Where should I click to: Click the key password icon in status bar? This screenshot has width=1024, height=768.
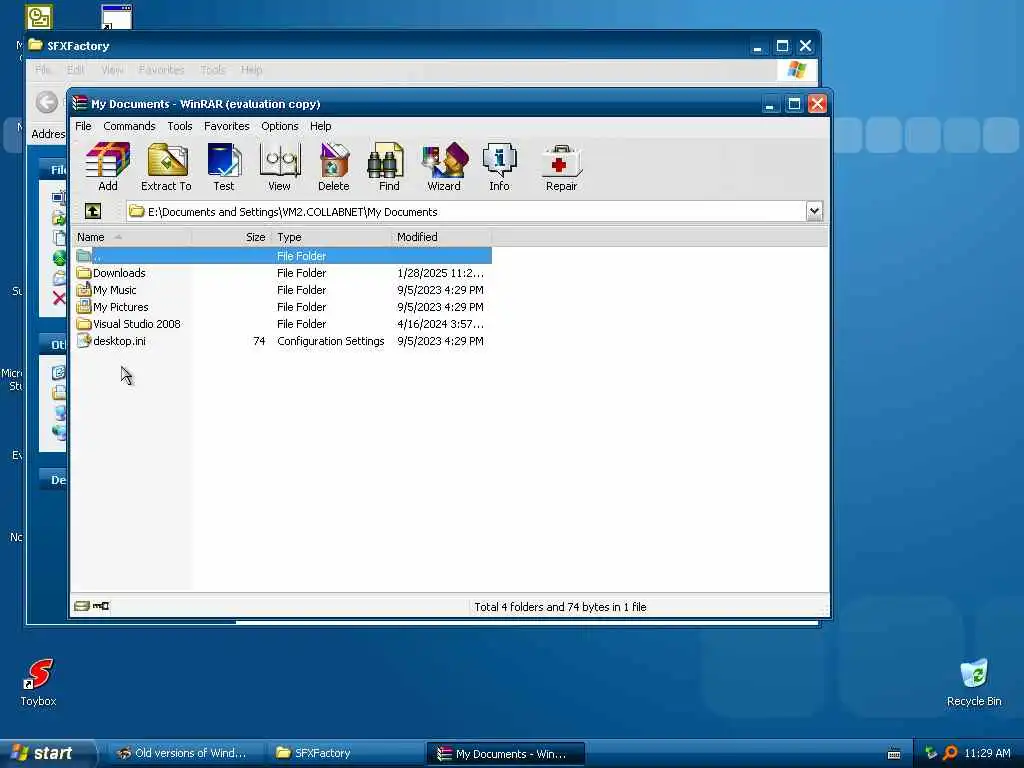point(101,606)
